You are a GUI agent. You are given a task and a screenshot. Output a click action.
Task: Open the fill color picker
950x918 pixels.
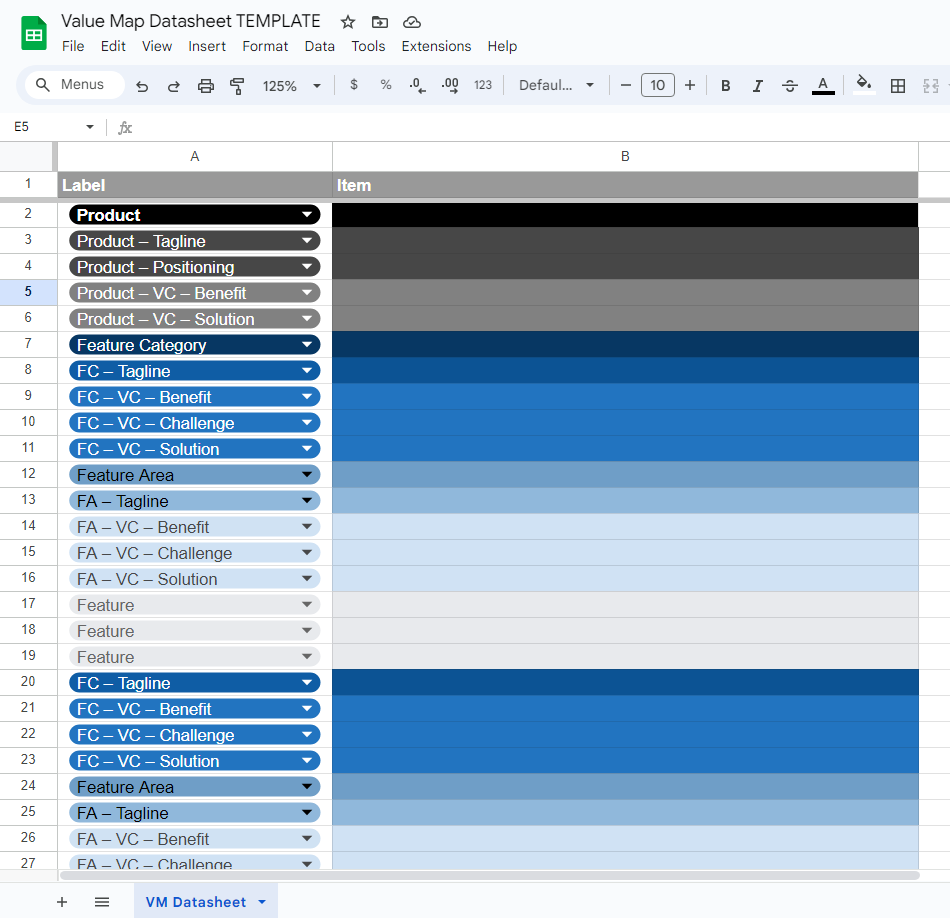coord(864,86)
